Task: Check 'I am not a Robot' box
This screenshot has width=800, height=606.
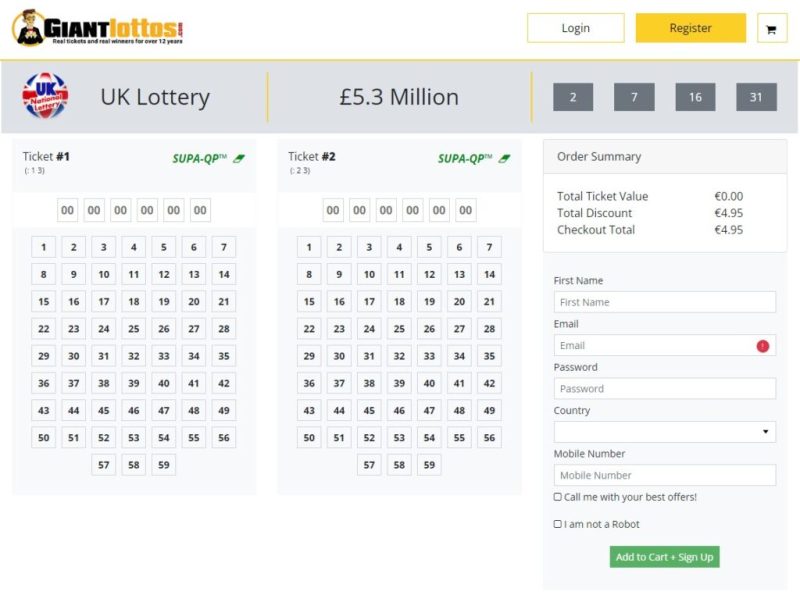Action: click(x=558, y=524)
